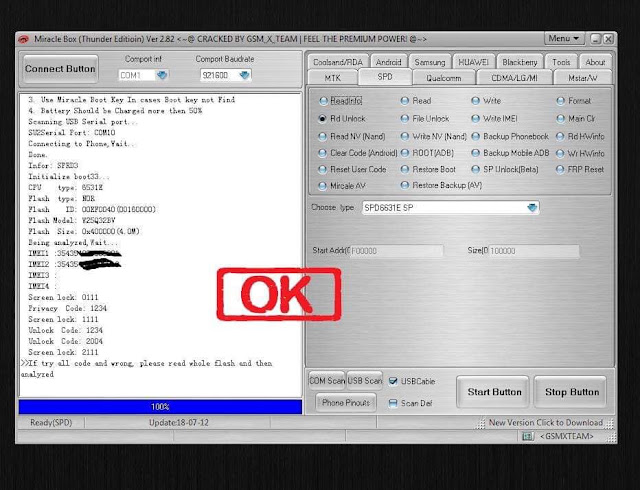Click the icon beside GSMXTEAM in status bar
The height and width of the screenshot is (490, 640).
tap(528, 436)
